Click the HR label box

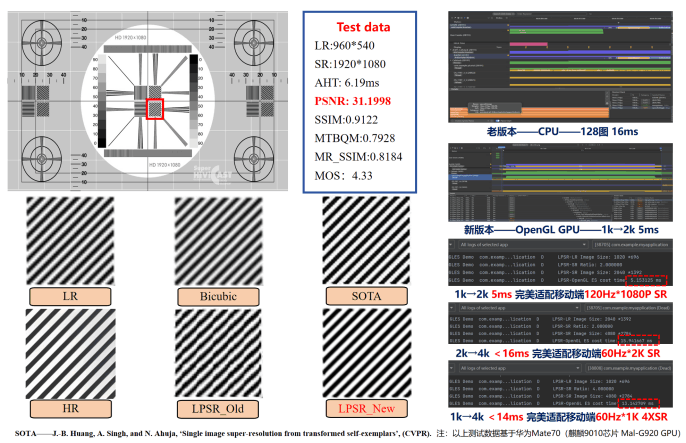pyautogui.click(x=70, y=409)
